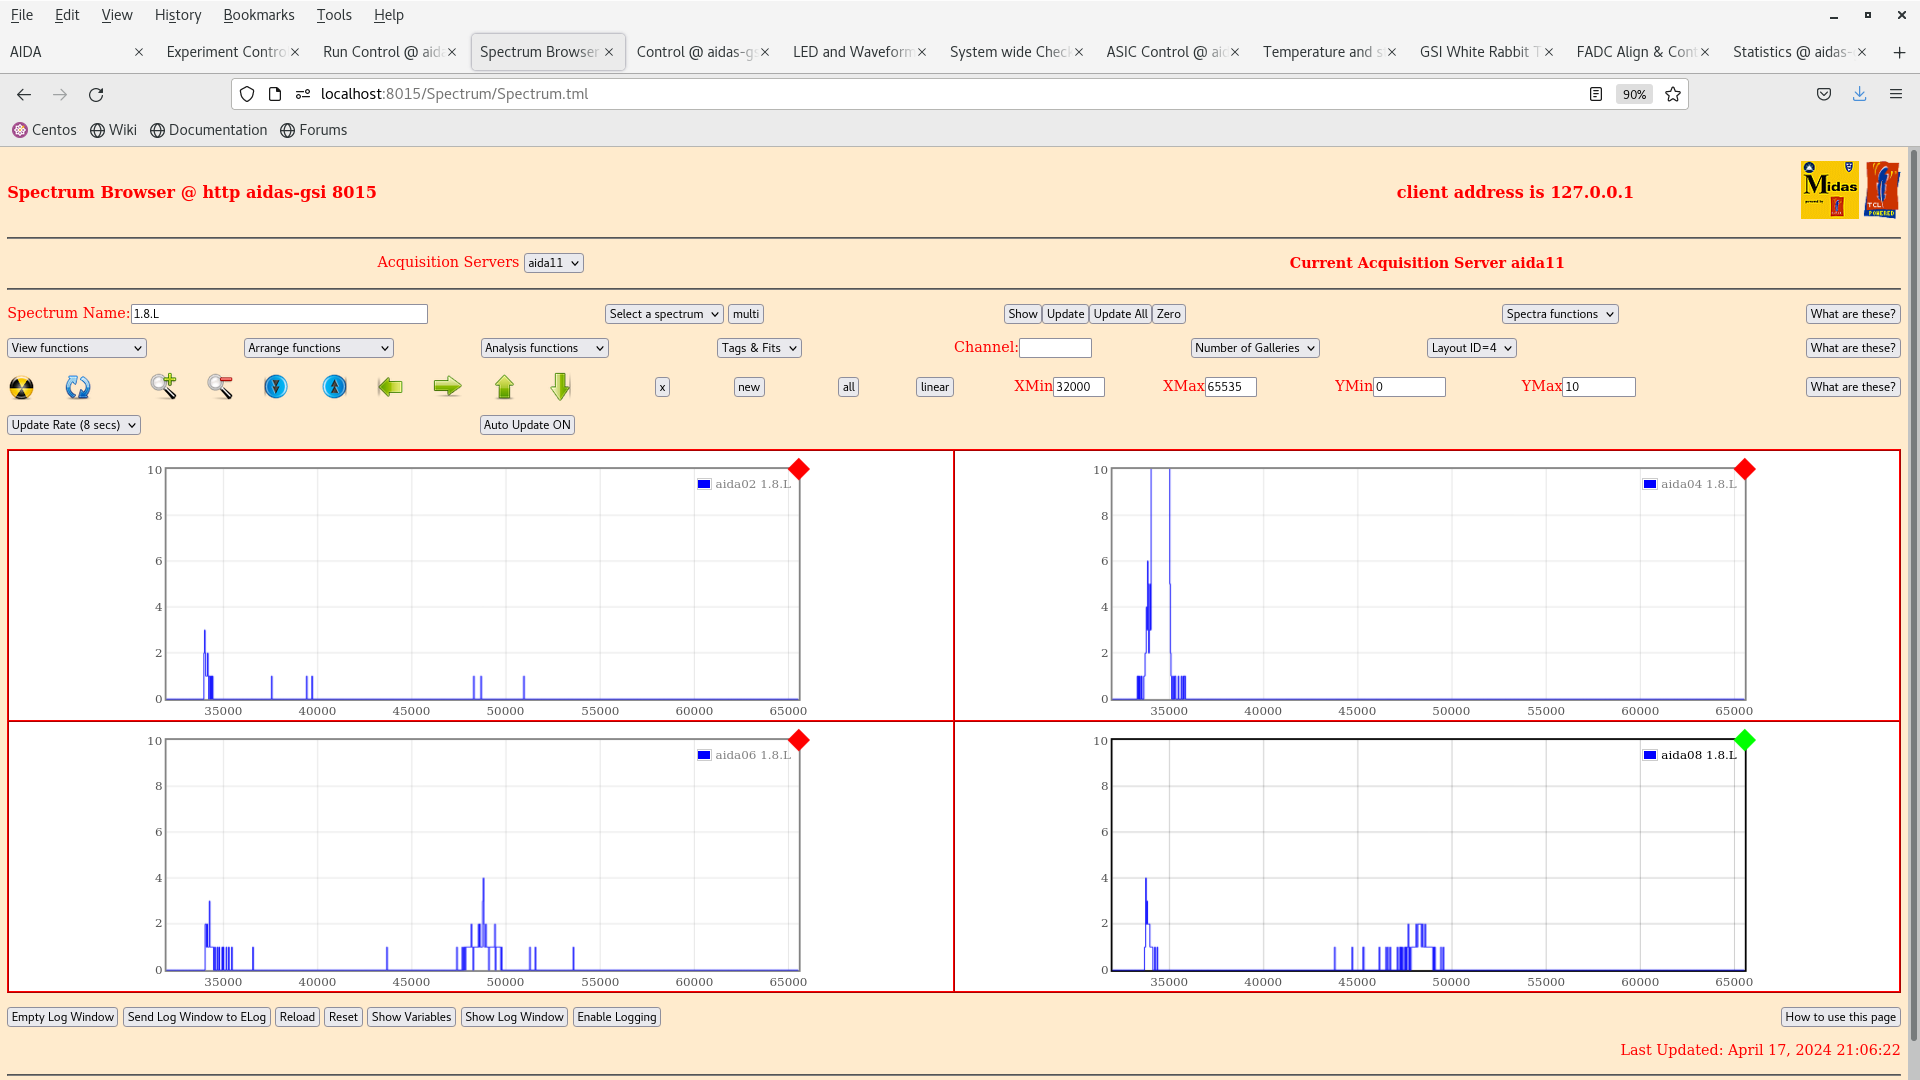The height and width of the screenshot is (1080, 1920).
Task: Switch to the Run Control tab
Action: [x=382, y=52]
